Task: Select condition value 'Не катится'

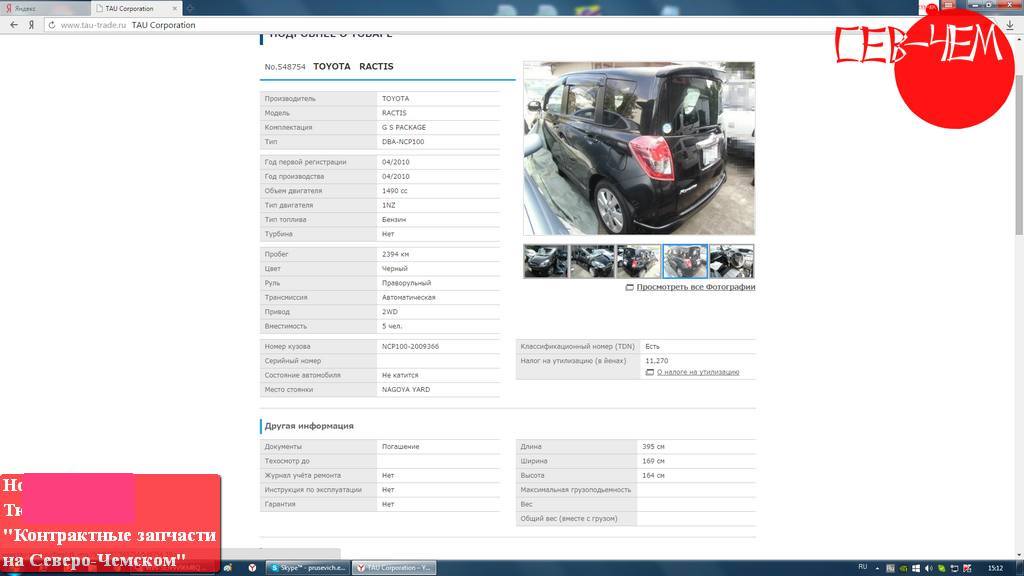Action: click(x=400, y=375)
